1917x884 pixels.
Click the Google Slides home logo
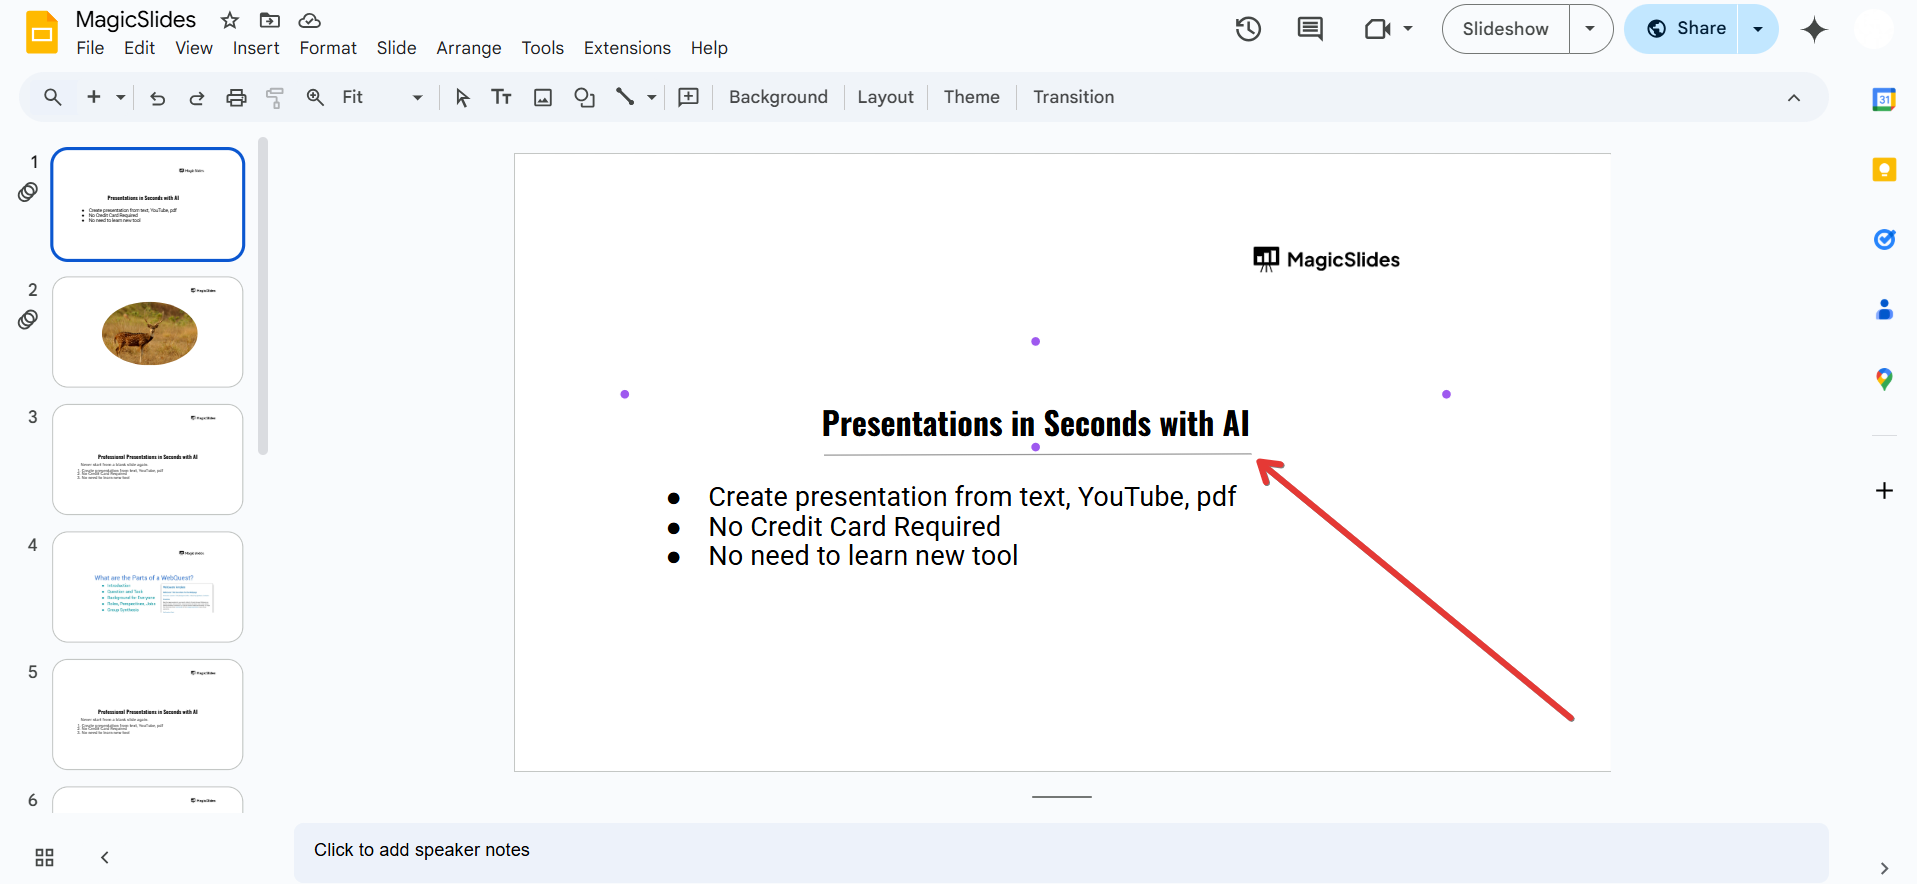tap(42, 32)
